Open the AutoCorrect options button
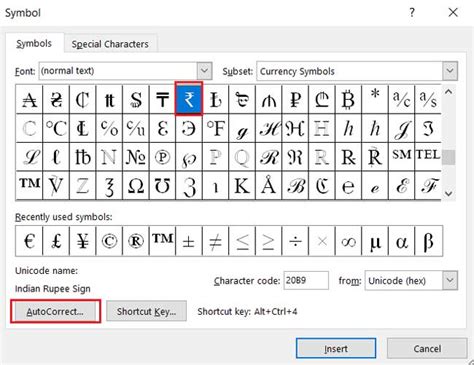Image resolution: width=474 pixels, height=365 pixels. [x=55, y=311]
